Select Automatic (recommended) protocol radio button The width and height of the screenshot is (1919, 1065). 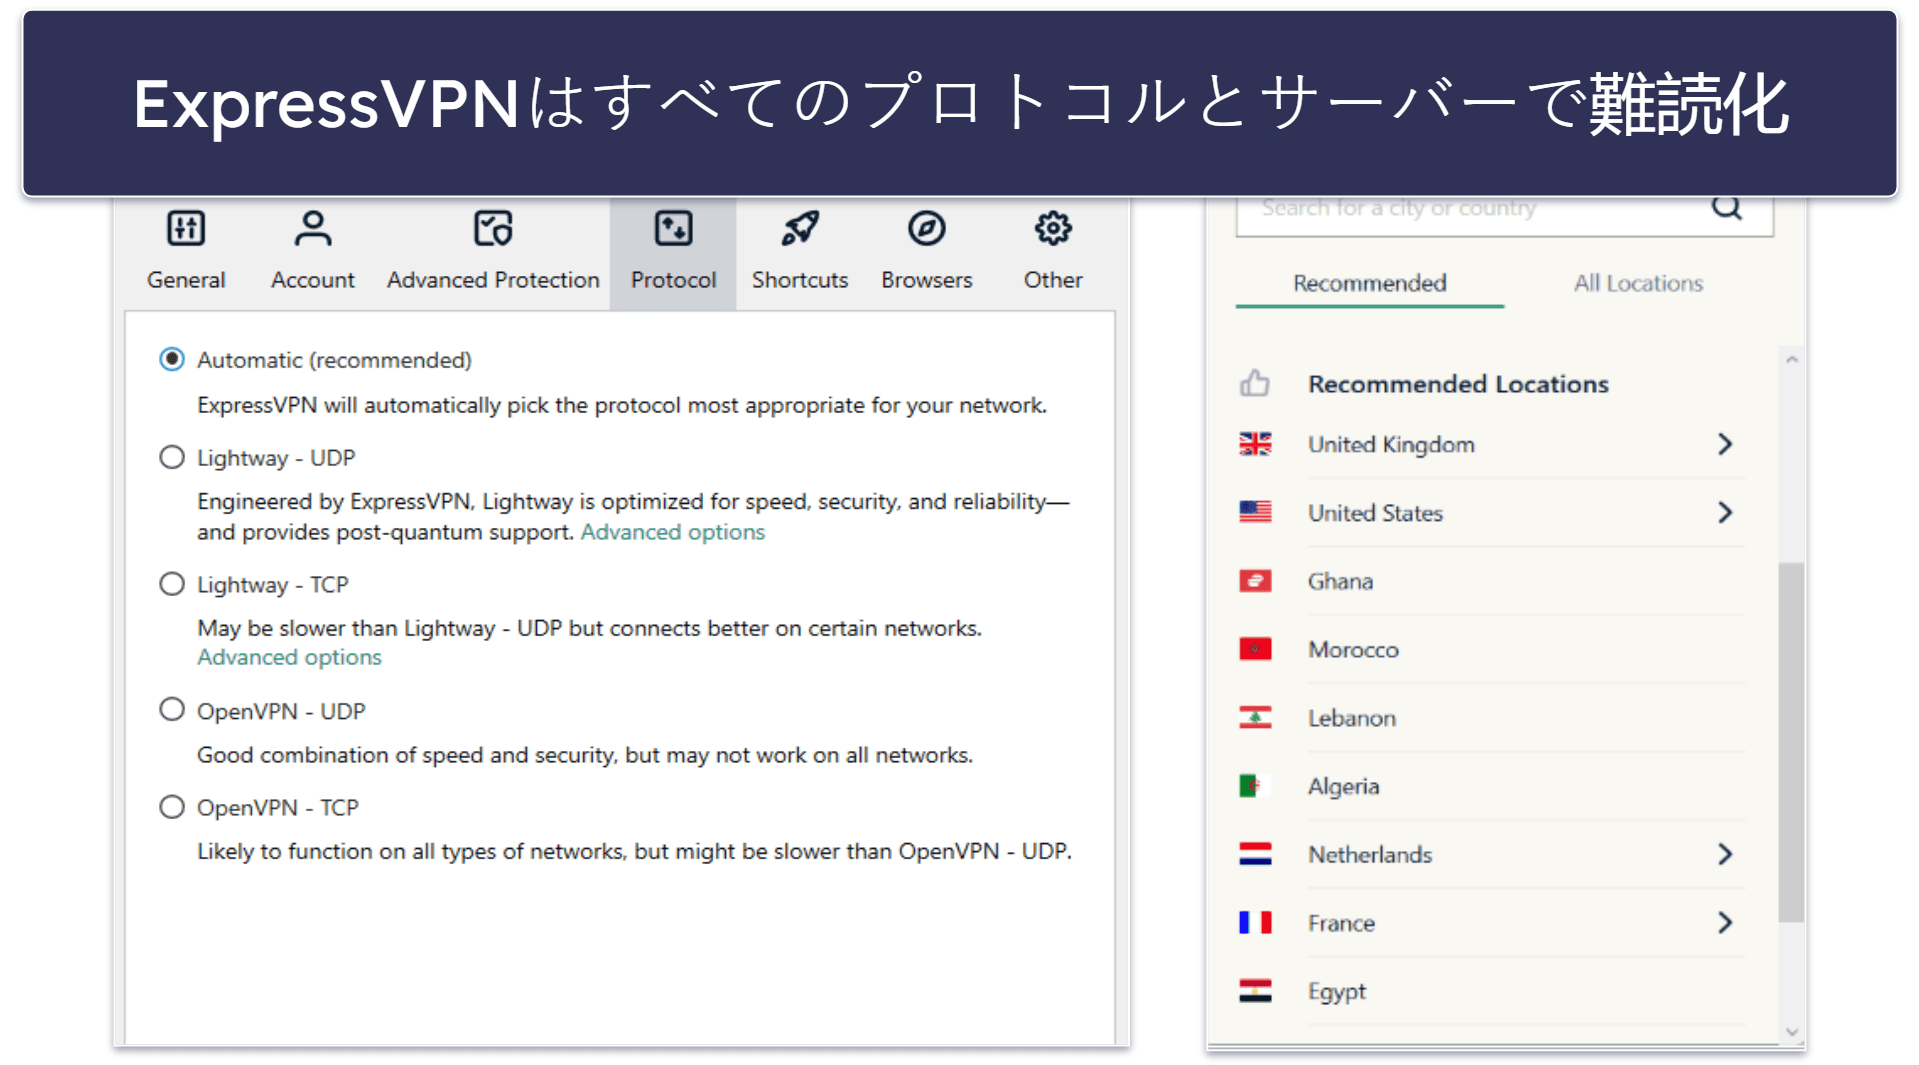click(x=172, y=359)
